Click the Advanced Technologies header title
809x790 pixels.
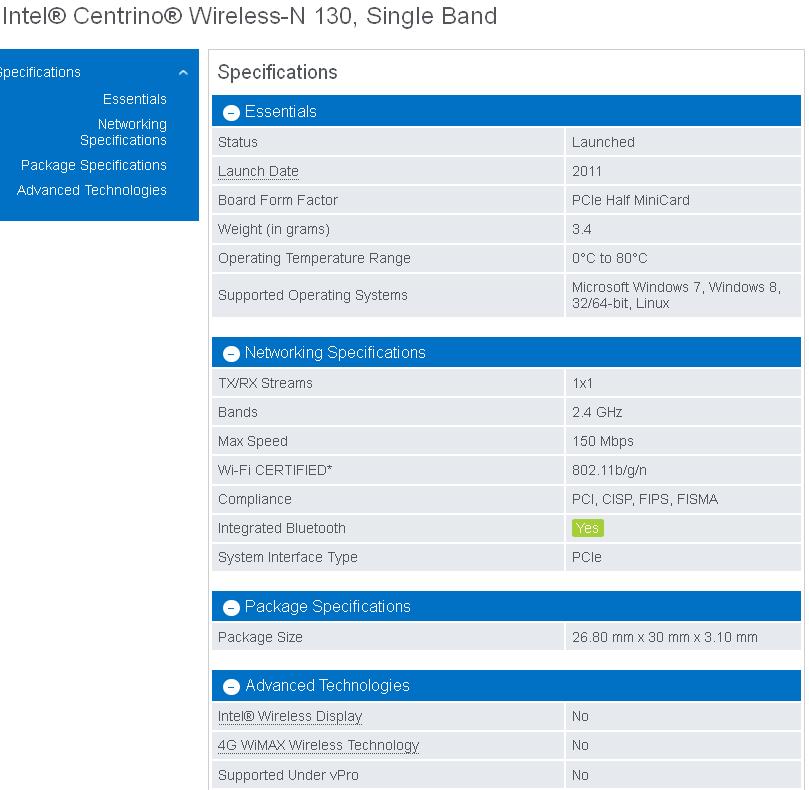pyautogui.click(x=328, y=685)
